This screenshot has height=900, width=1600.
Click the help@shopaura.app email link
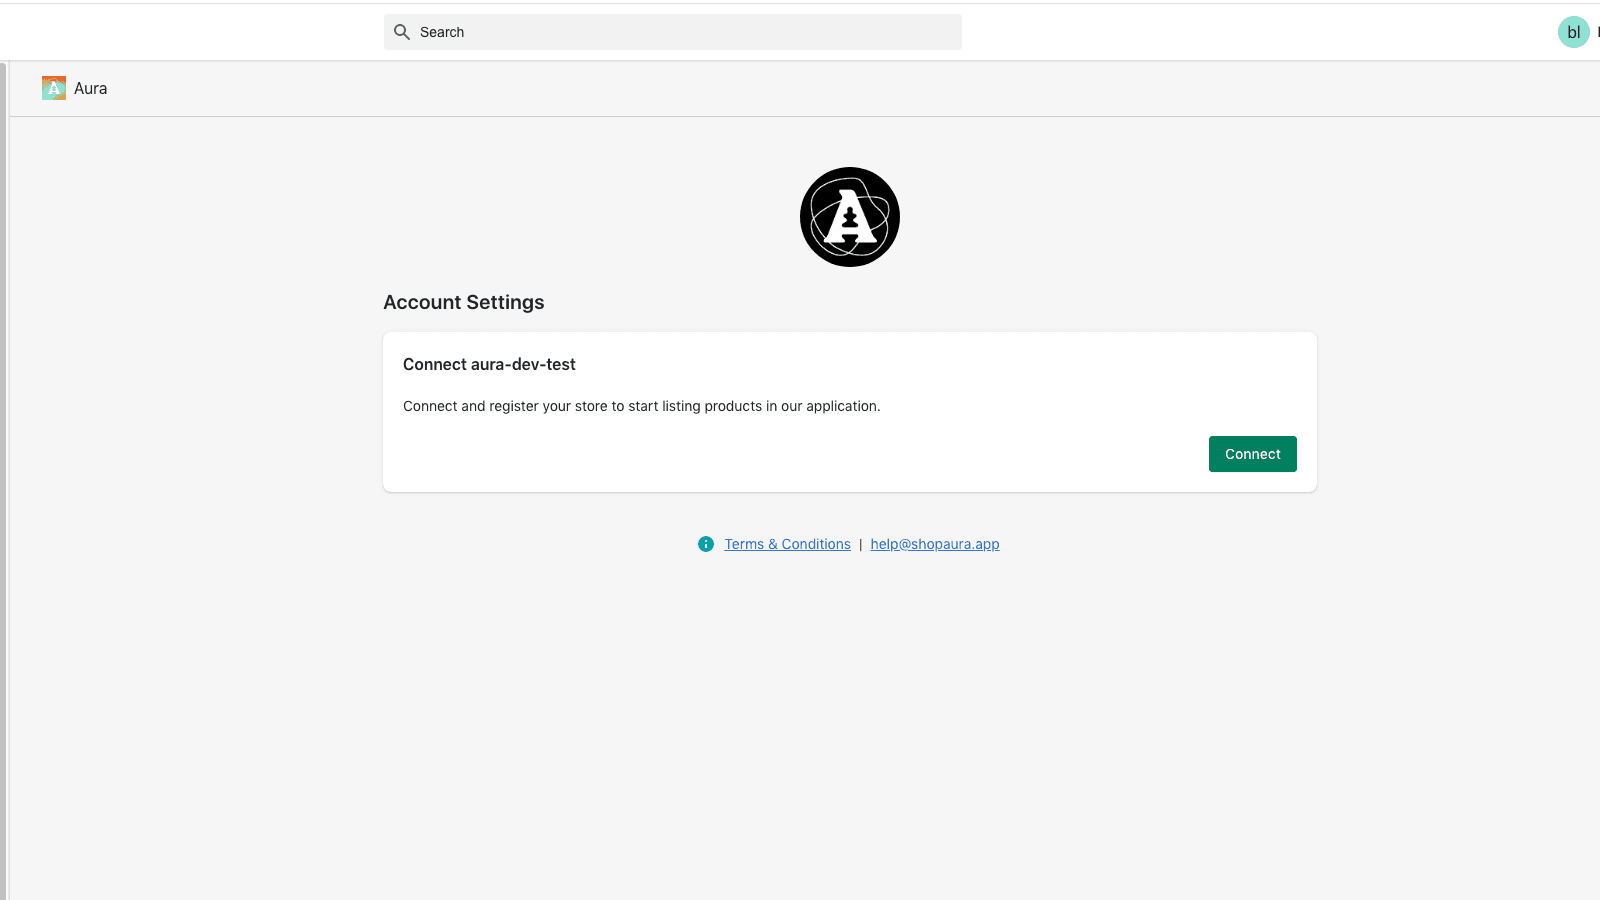tap(934, 544)
